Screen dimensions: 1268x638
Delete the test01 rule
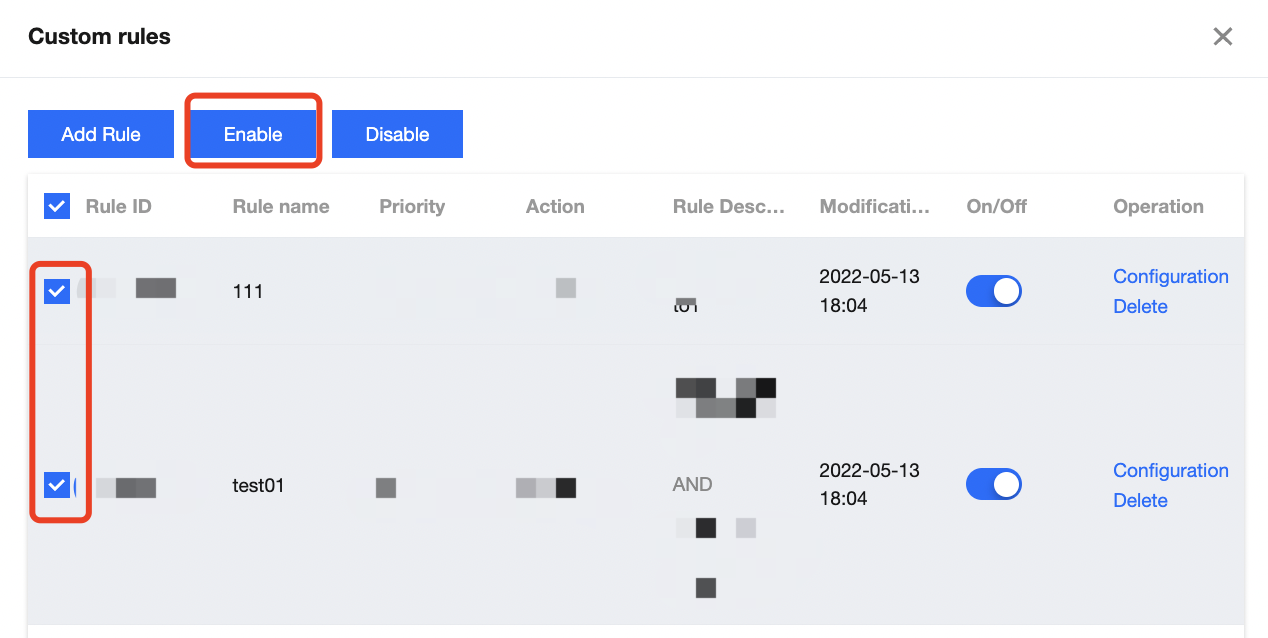tap(1140, 500)
